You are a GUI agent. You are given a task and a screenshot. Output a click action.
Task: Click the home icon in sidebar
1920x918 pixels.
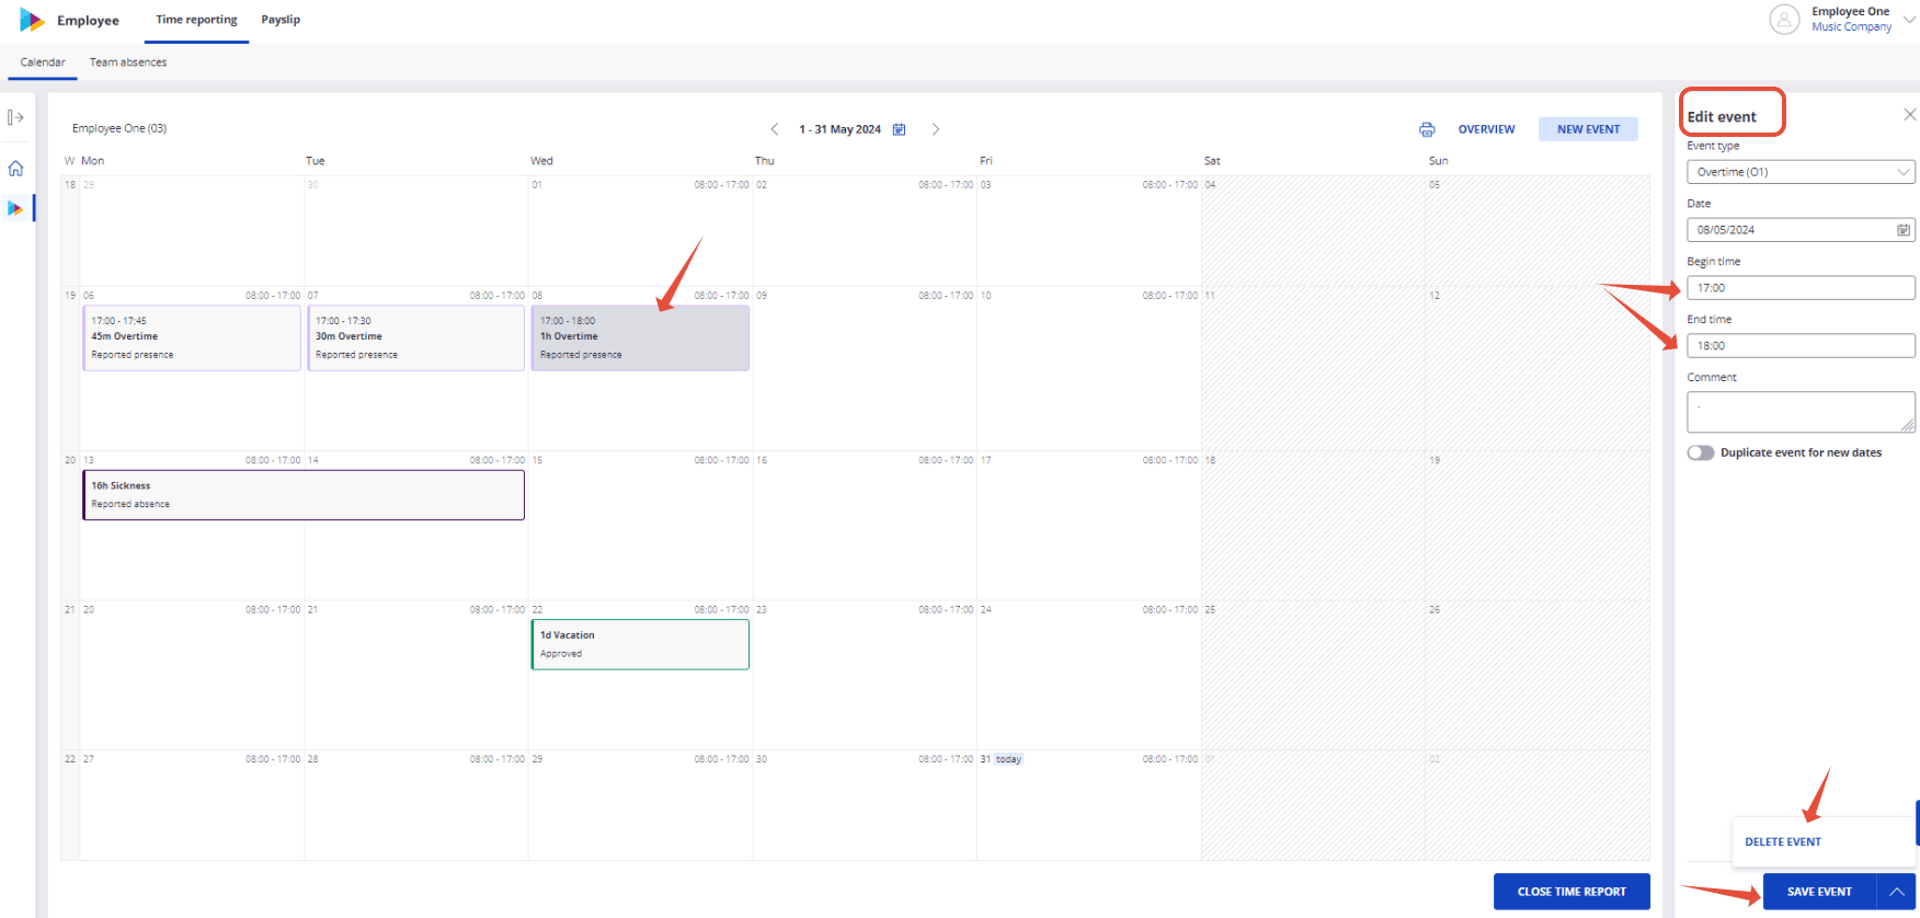click(16, 168)
